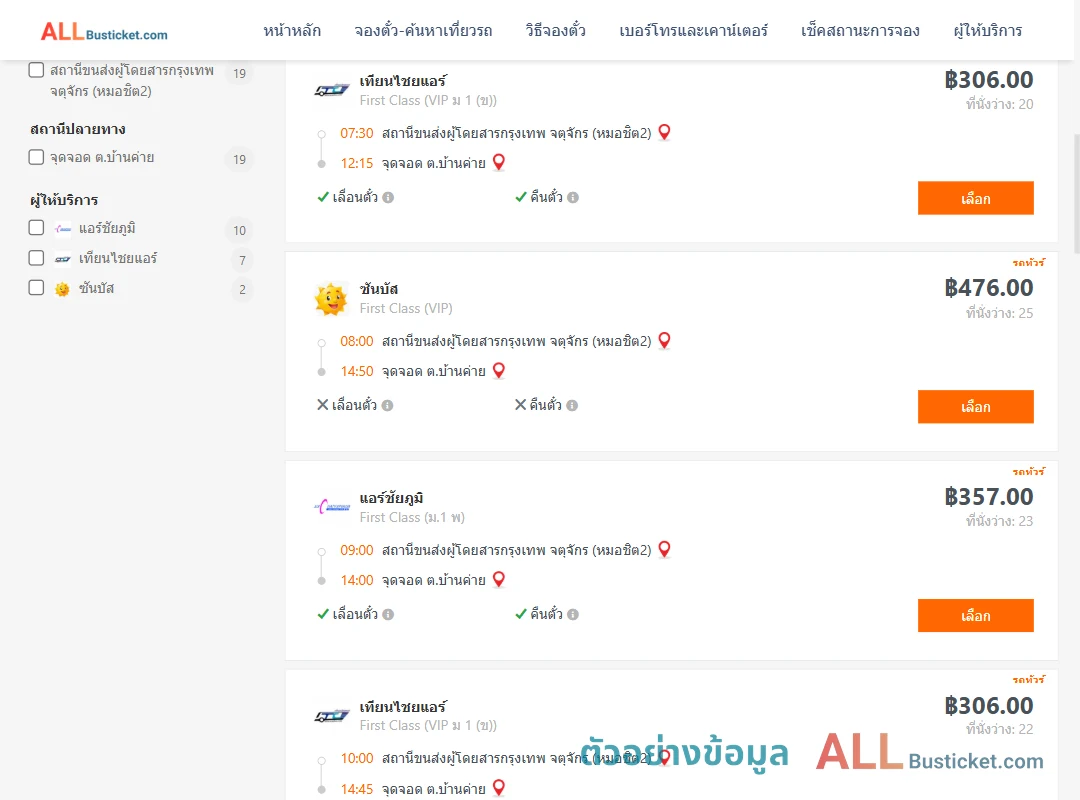Screen dimensions: 1080x800
Task: Open จองตั๋ว-ค้นหาเที่ยวรถ menu item
Action: click(424, 30)
